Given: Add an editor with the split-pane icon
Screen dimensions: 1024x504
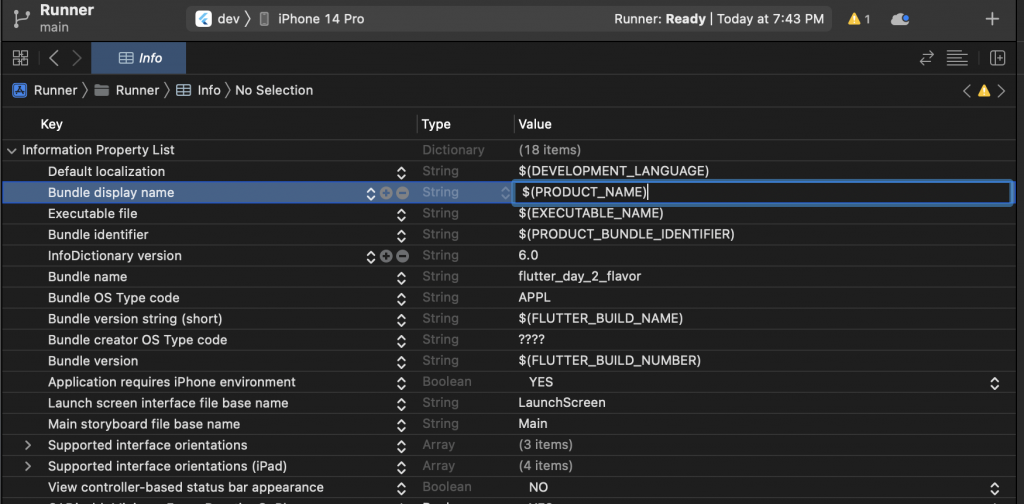Looking at the screenshot, I should (997, 58).
